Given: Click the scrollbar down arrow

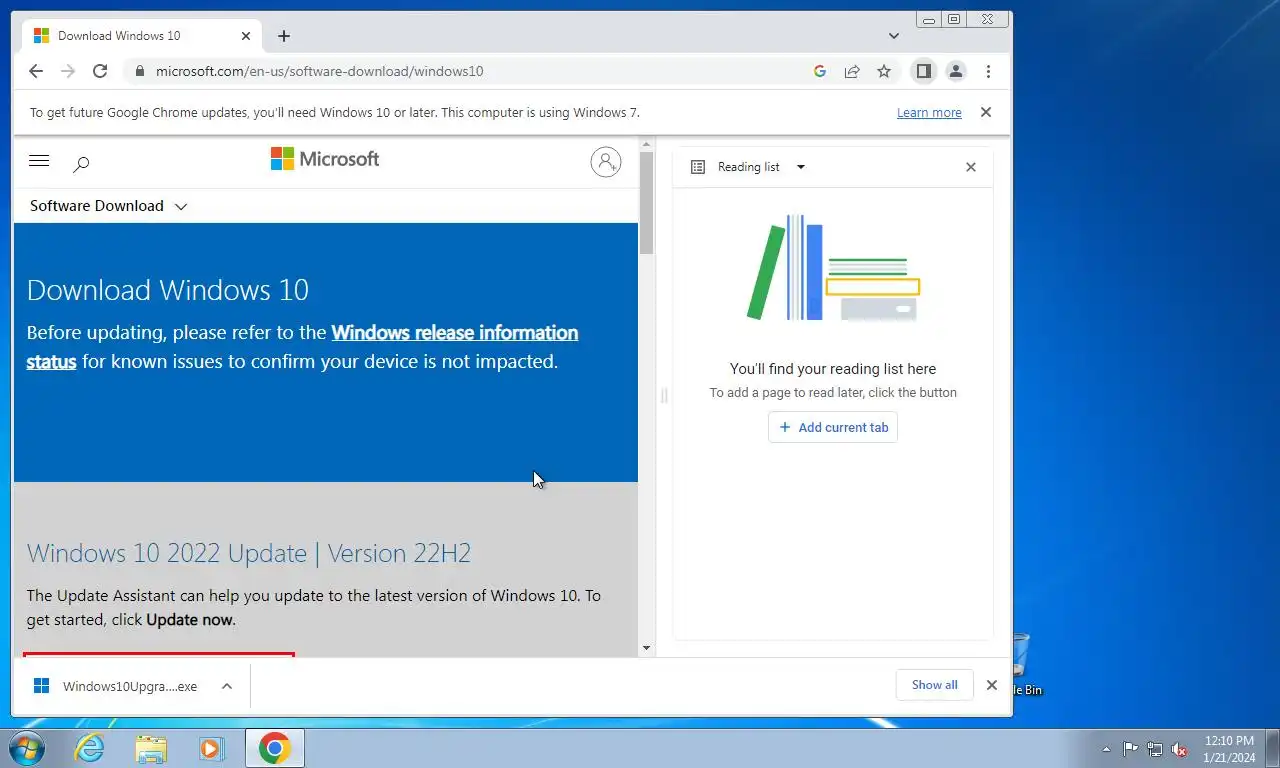Looking at the screenshot, I should click(x=647, y=648).
